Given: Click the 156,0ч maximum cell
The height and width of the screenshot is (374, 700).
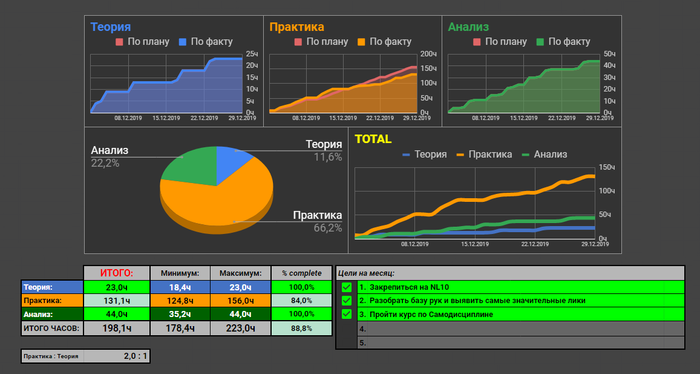Looking at the screenshot, I should tap(240, 300).
